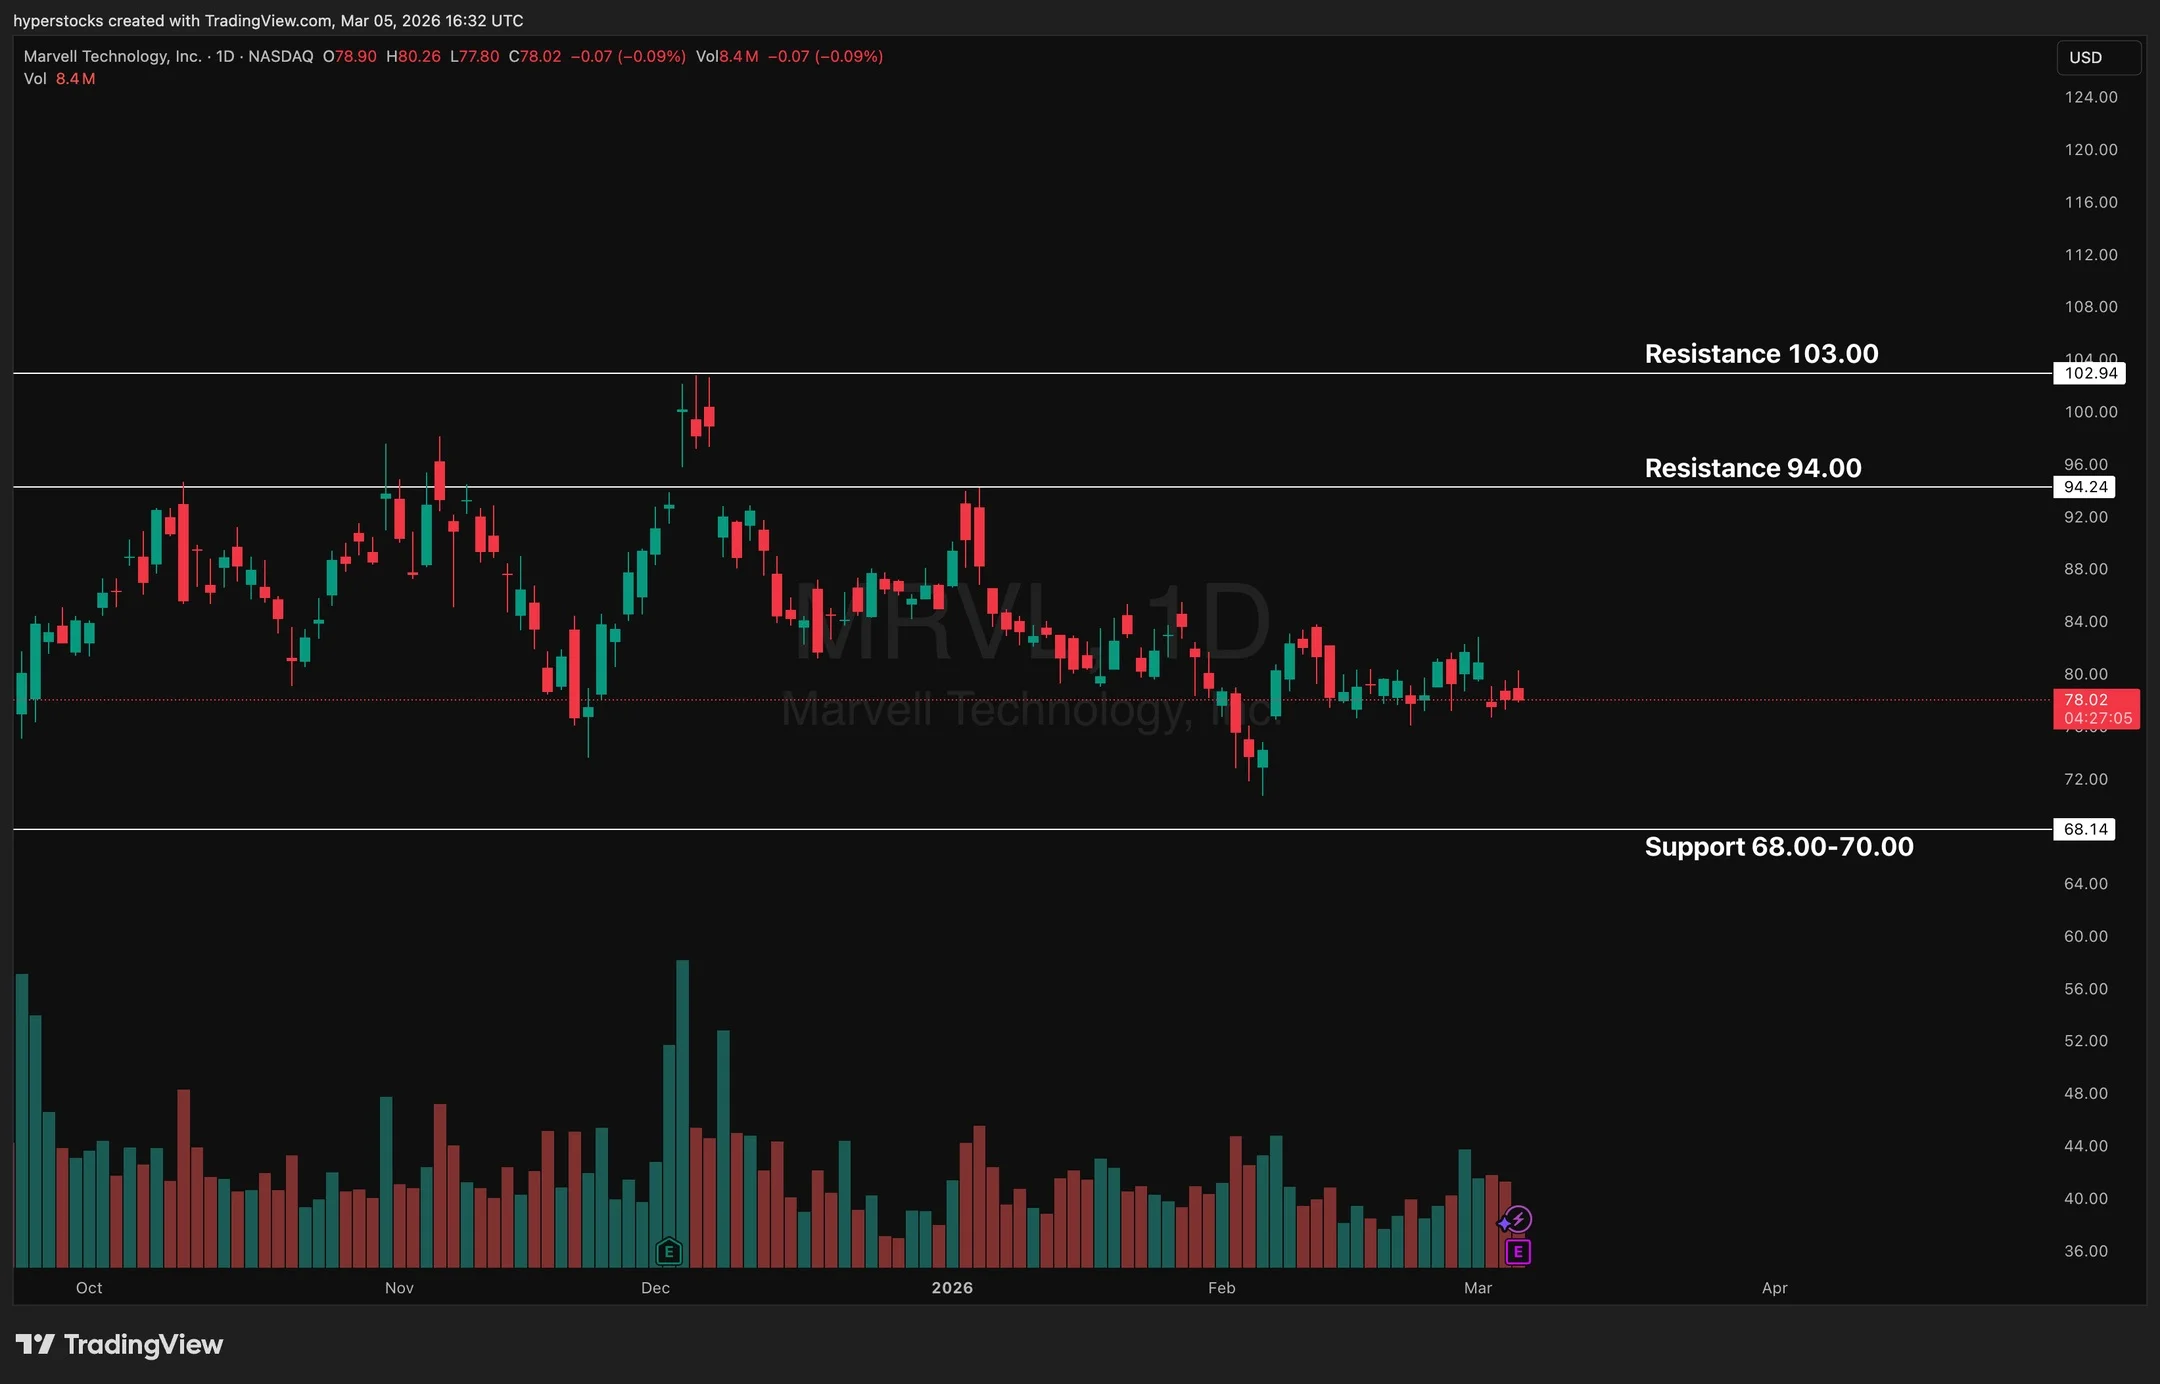Click the 124.00 price axis label
The height and width of the screenshot is (1384, 2160).
(x=2091, y=97)
